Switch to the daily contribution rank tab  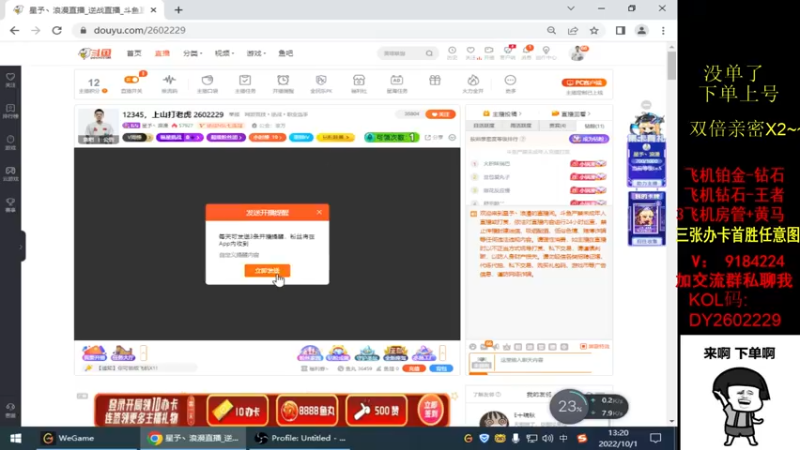tap(484, 126)
